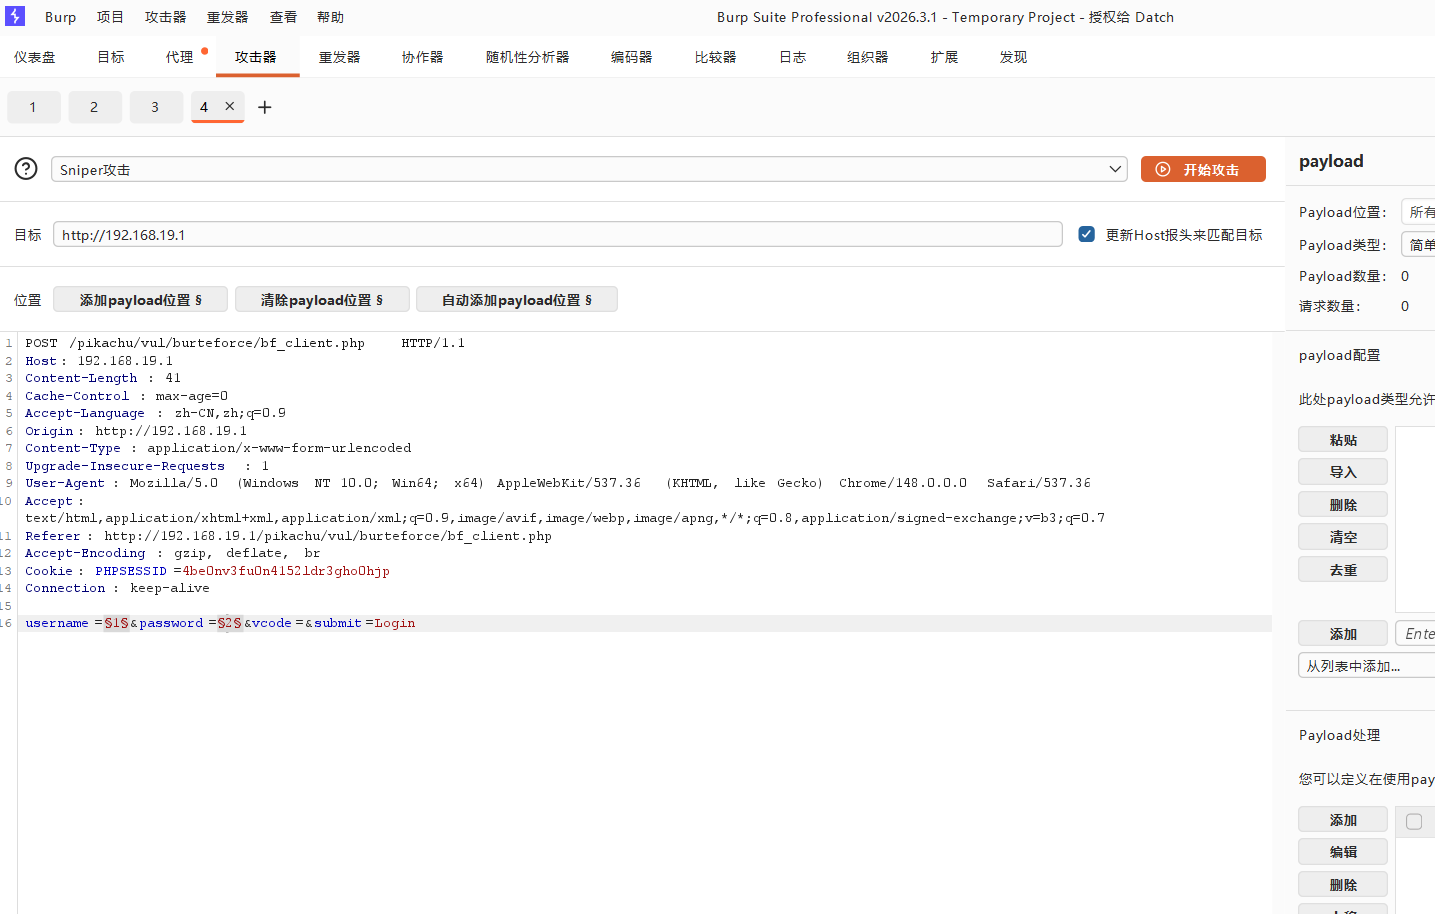The height and width of the screenshot is (914, 1435).
Task: Click the 粘贴 payload button
Action: 1343,440
